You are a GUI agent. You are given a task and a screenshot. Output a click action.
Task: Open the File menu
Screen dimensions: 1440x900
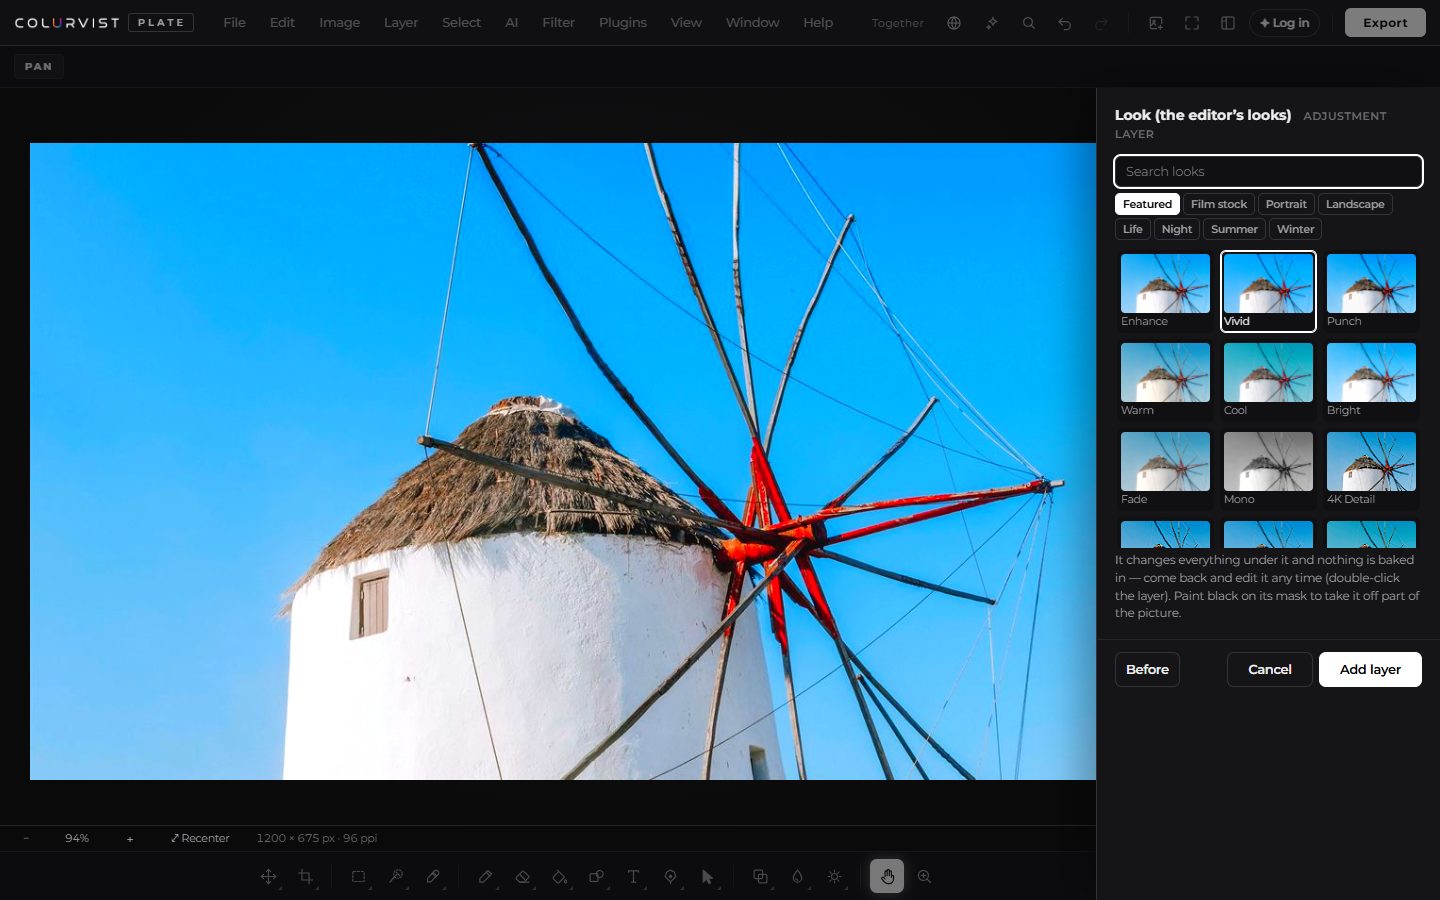point(235,23)
